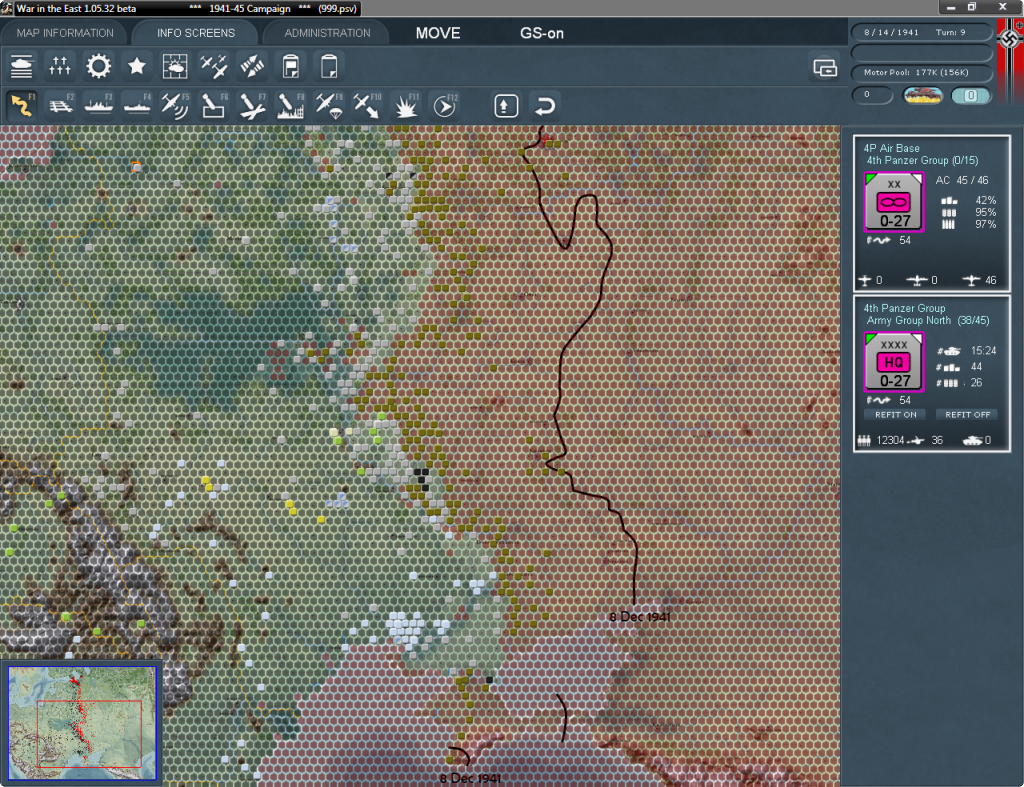This screenshot has width=1024, height=787.
Task: Select the F7 bomb airfield mode
Action: click(252, 105)
